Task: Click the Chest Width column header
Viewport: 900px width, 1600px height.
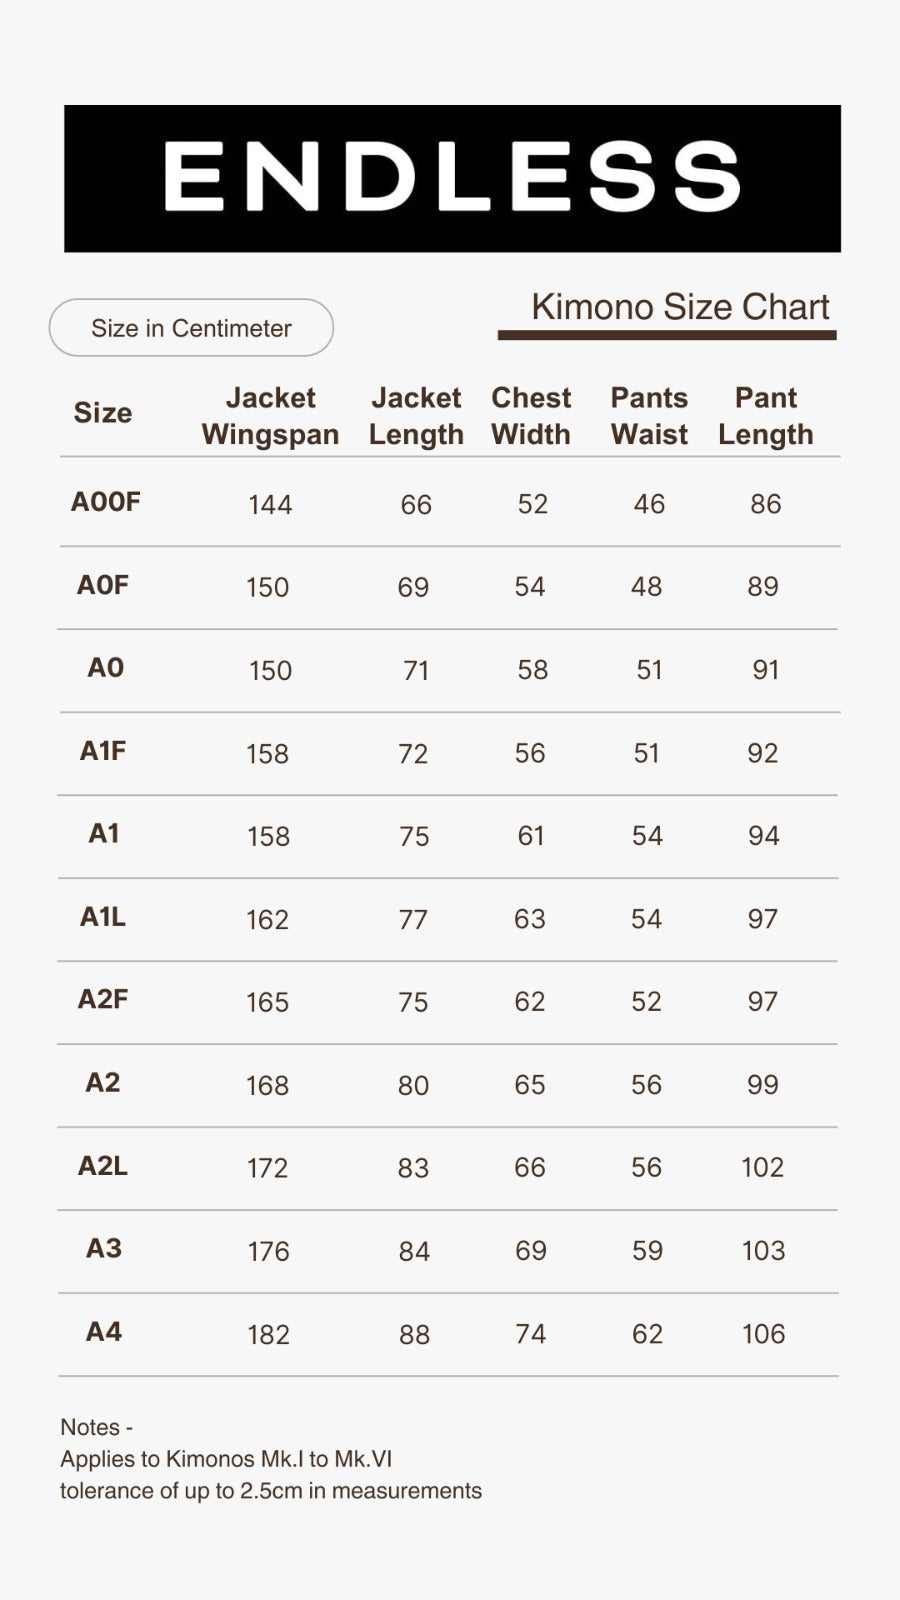Action: pyautogui.click(x=531, y=416)
